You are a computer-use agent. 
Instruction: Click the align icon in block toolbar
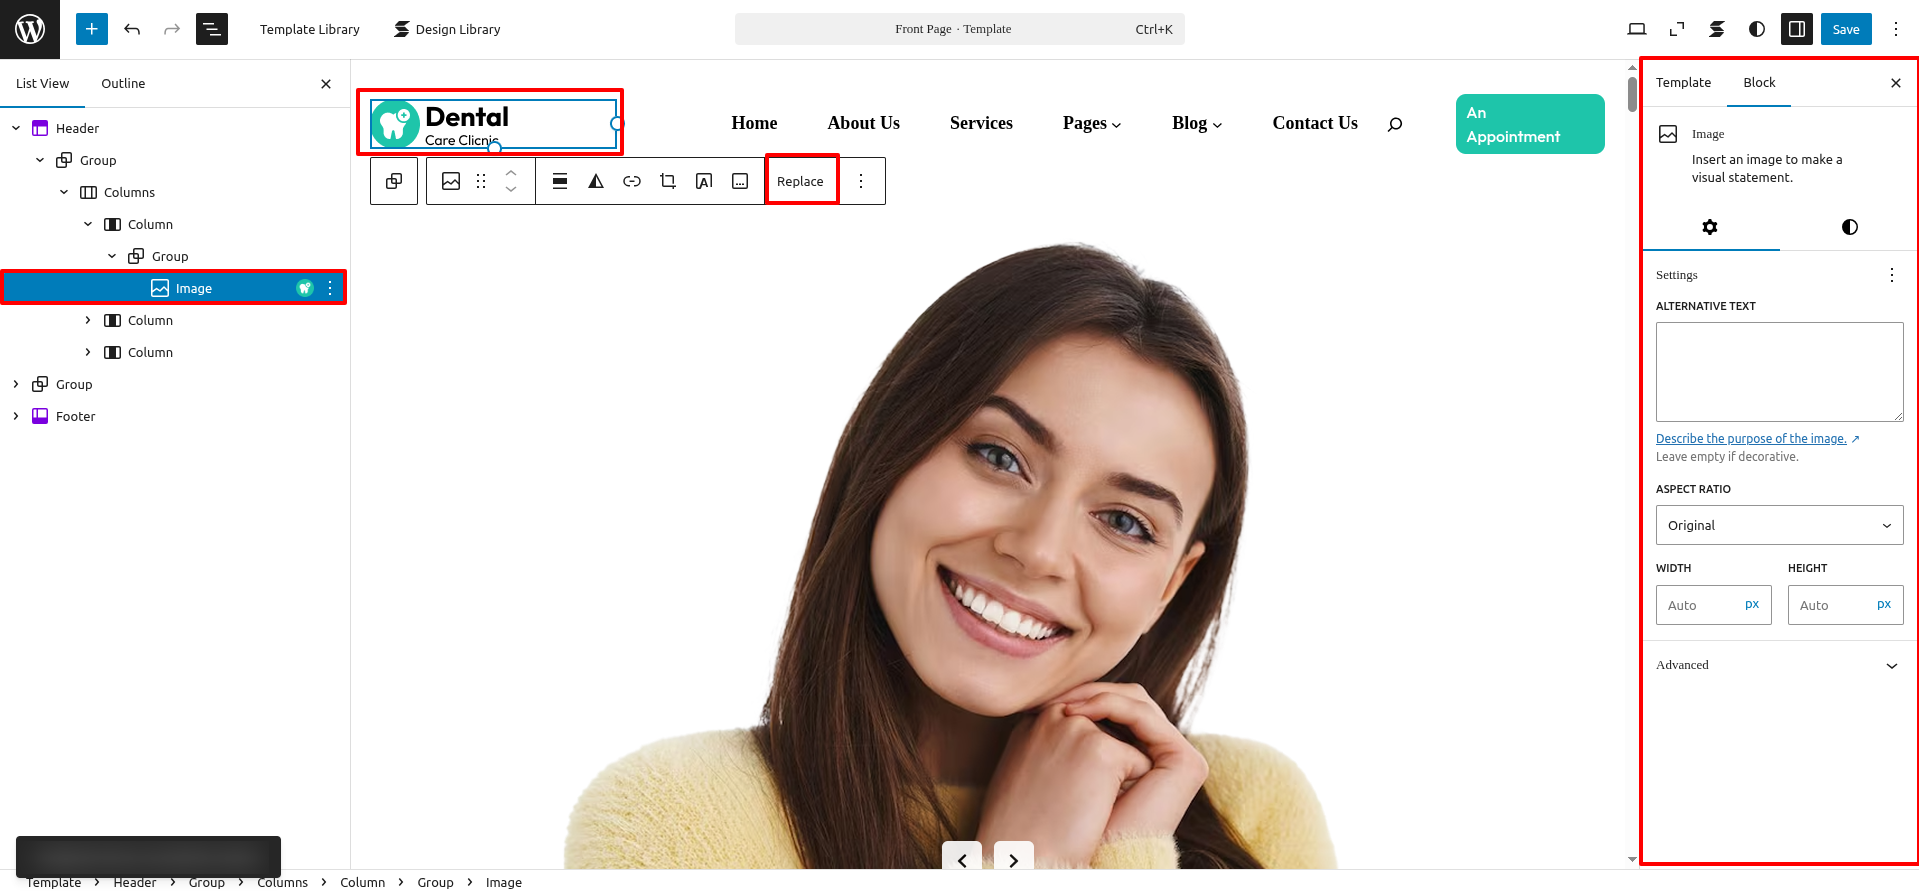coord(560,181)
